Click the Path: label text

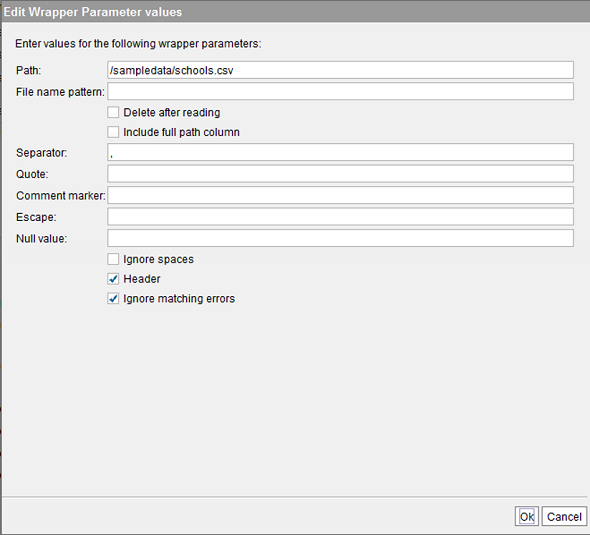(29, 70)
